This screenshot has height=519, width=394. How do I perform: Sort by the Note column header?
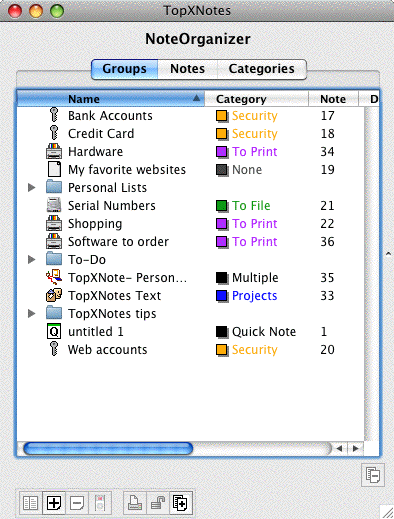pyautogui.click(x=333, y=99)
